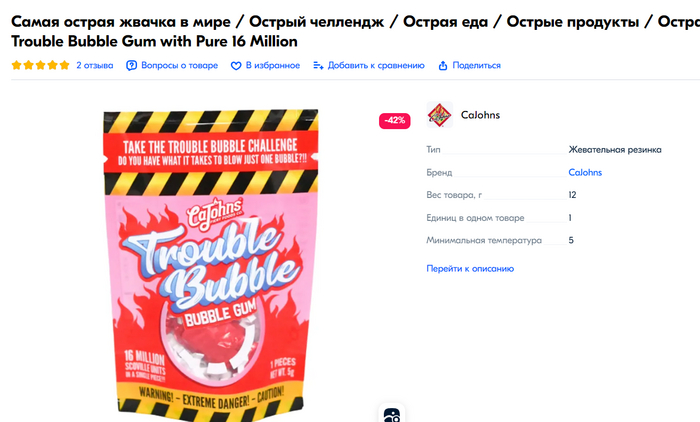
Task: Open the CaJohns seller name
Action: pos(480,115)
